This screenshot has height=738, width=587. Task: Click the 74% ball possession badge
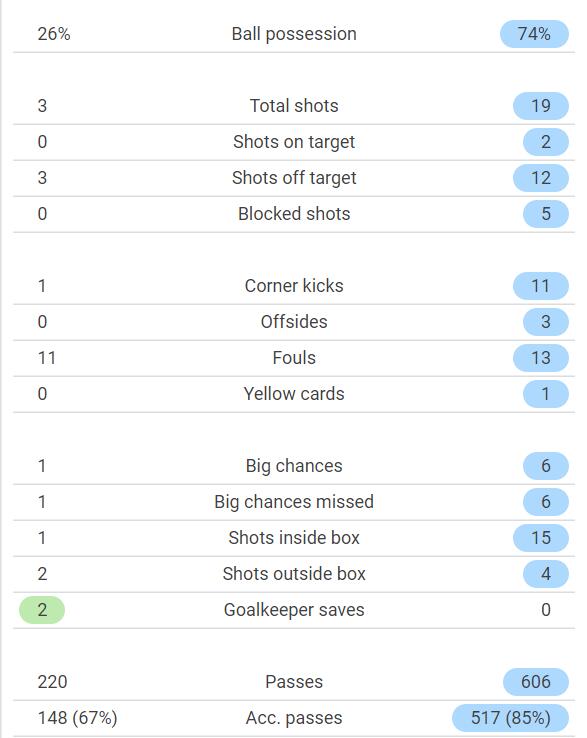click(x=534, y=34)
